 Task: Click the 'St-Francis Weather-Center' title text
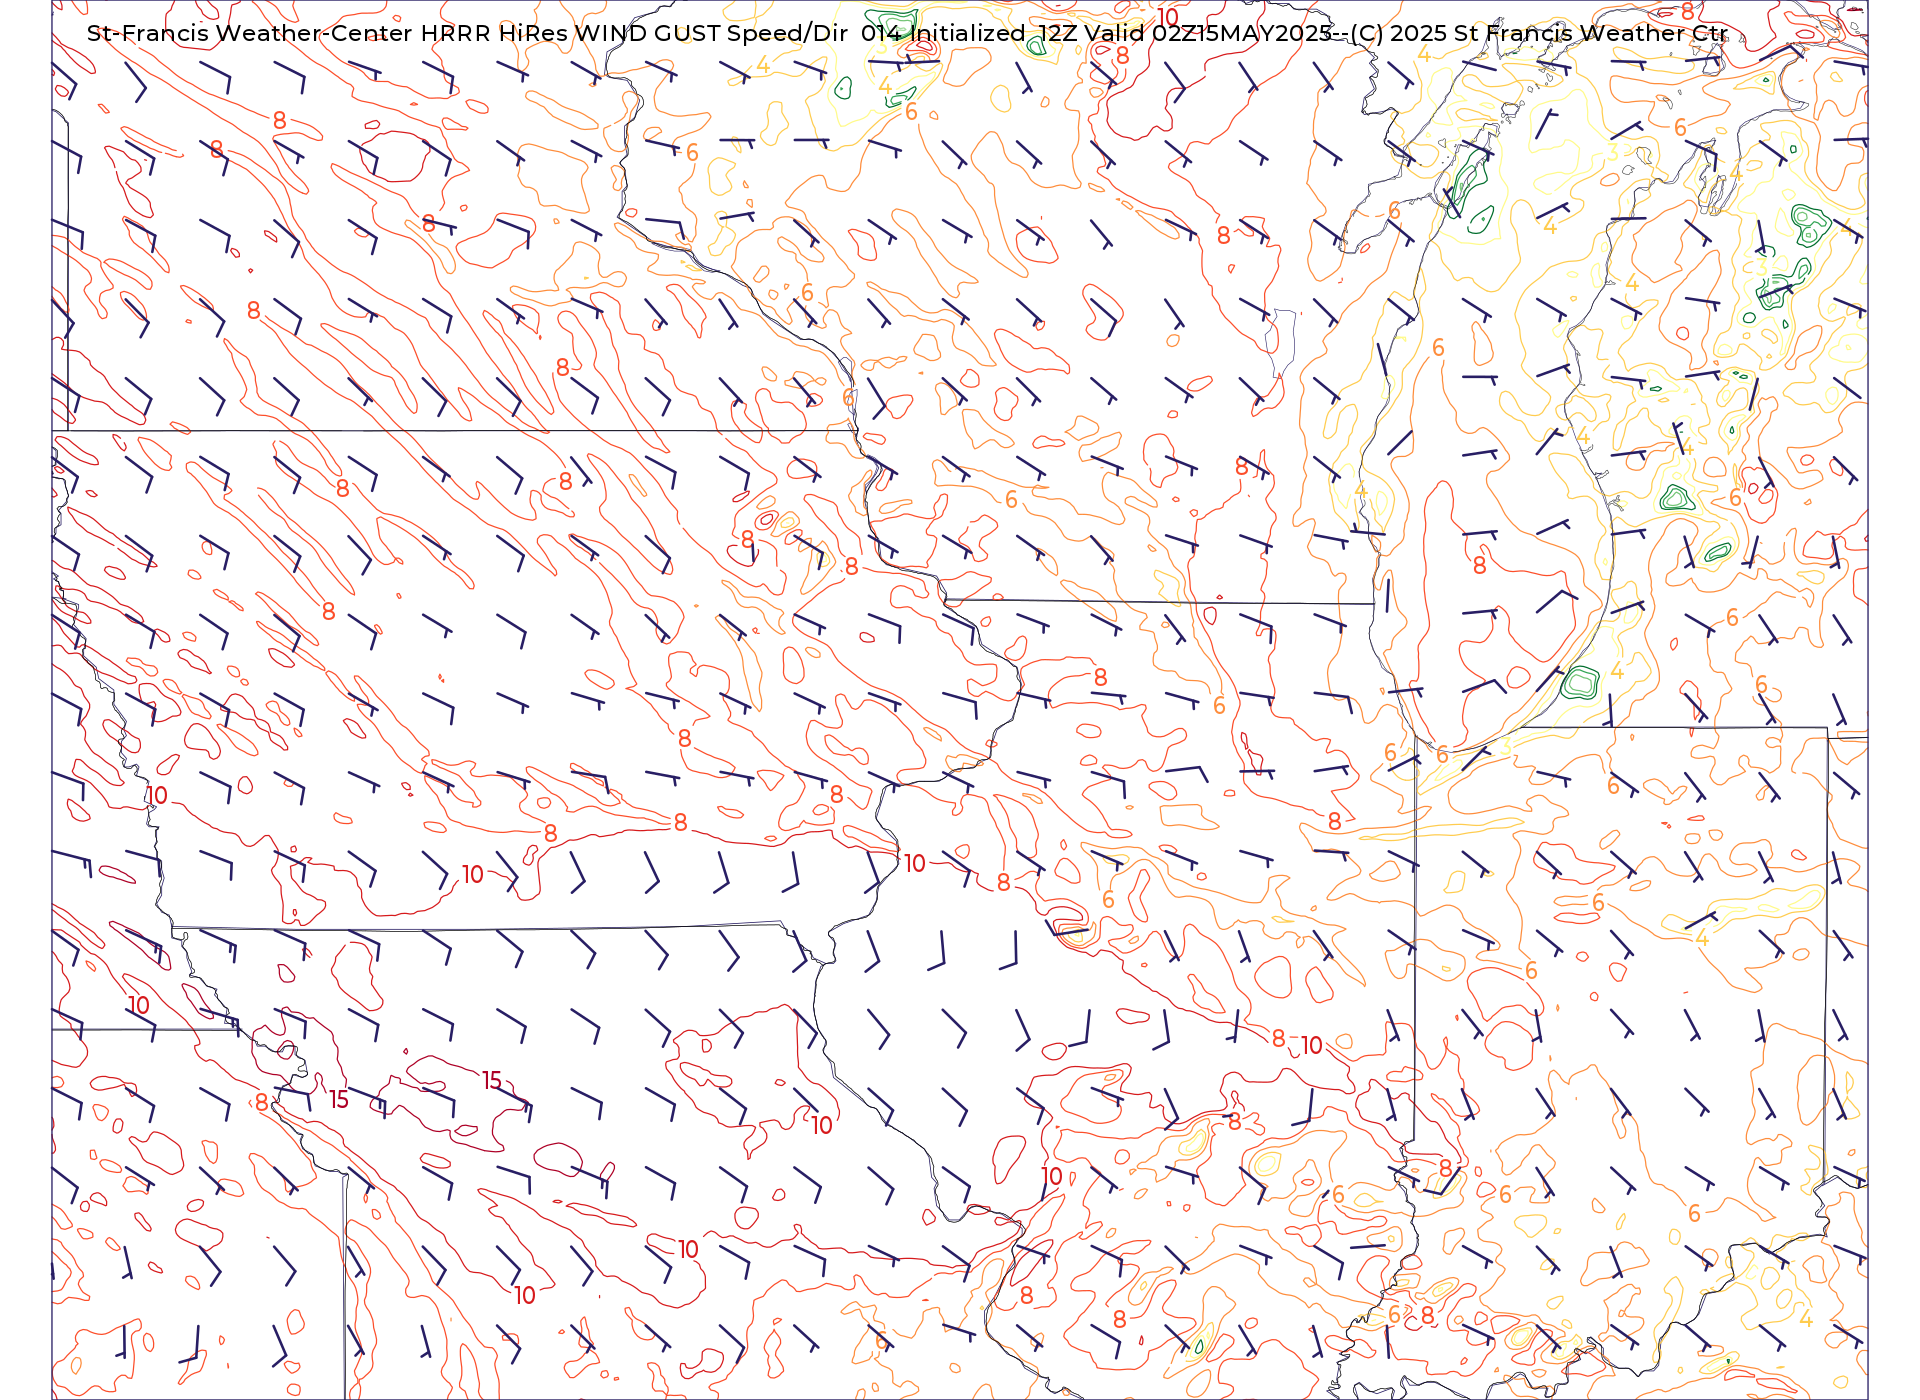click(x=250, y=33)
